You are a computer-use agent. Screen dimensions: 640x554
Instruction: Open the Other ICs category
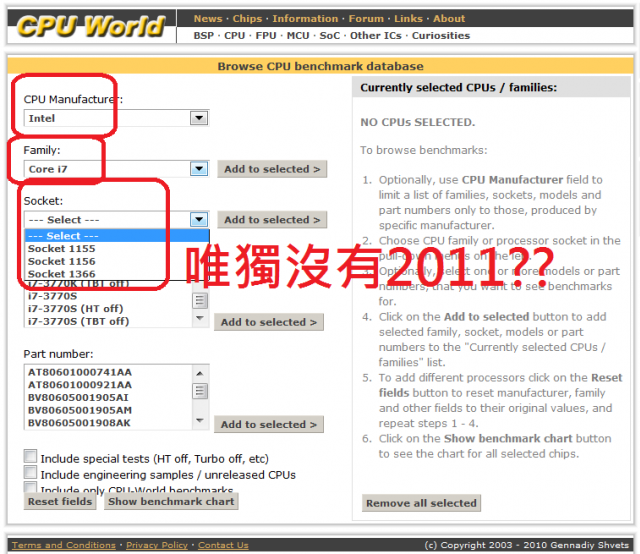tap(376, 36)
